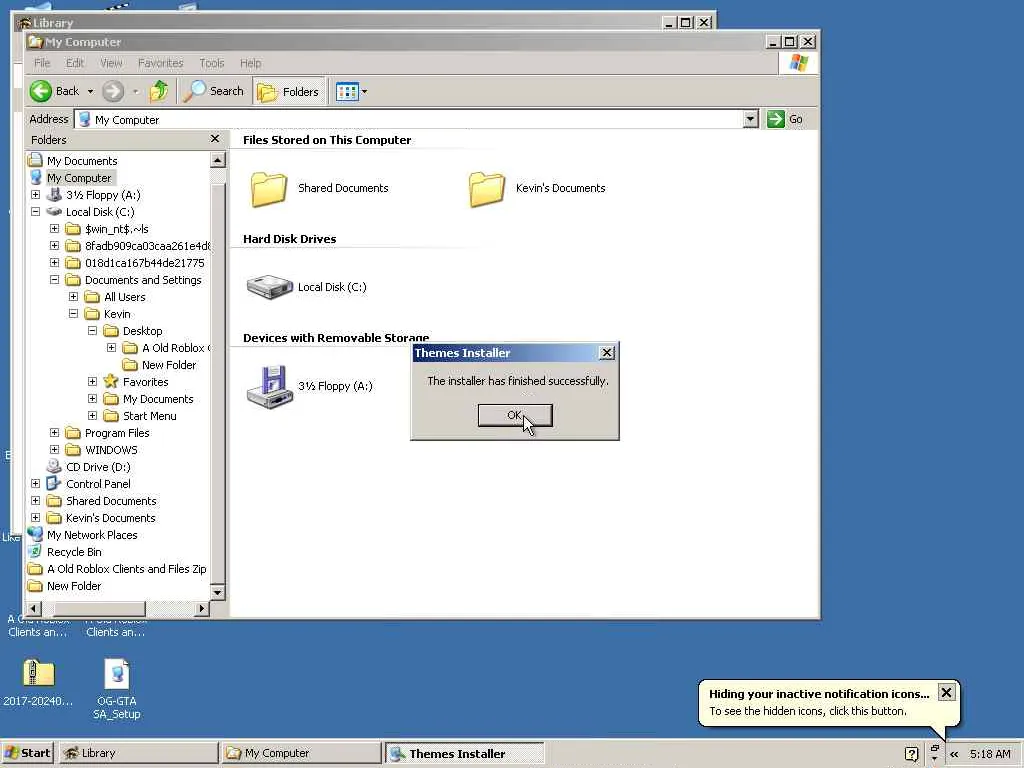Select 018d1ca167b44de21775 folder in tree
Image resolution: width=1024 pixels, height=768 pixels.
[144, 263]
